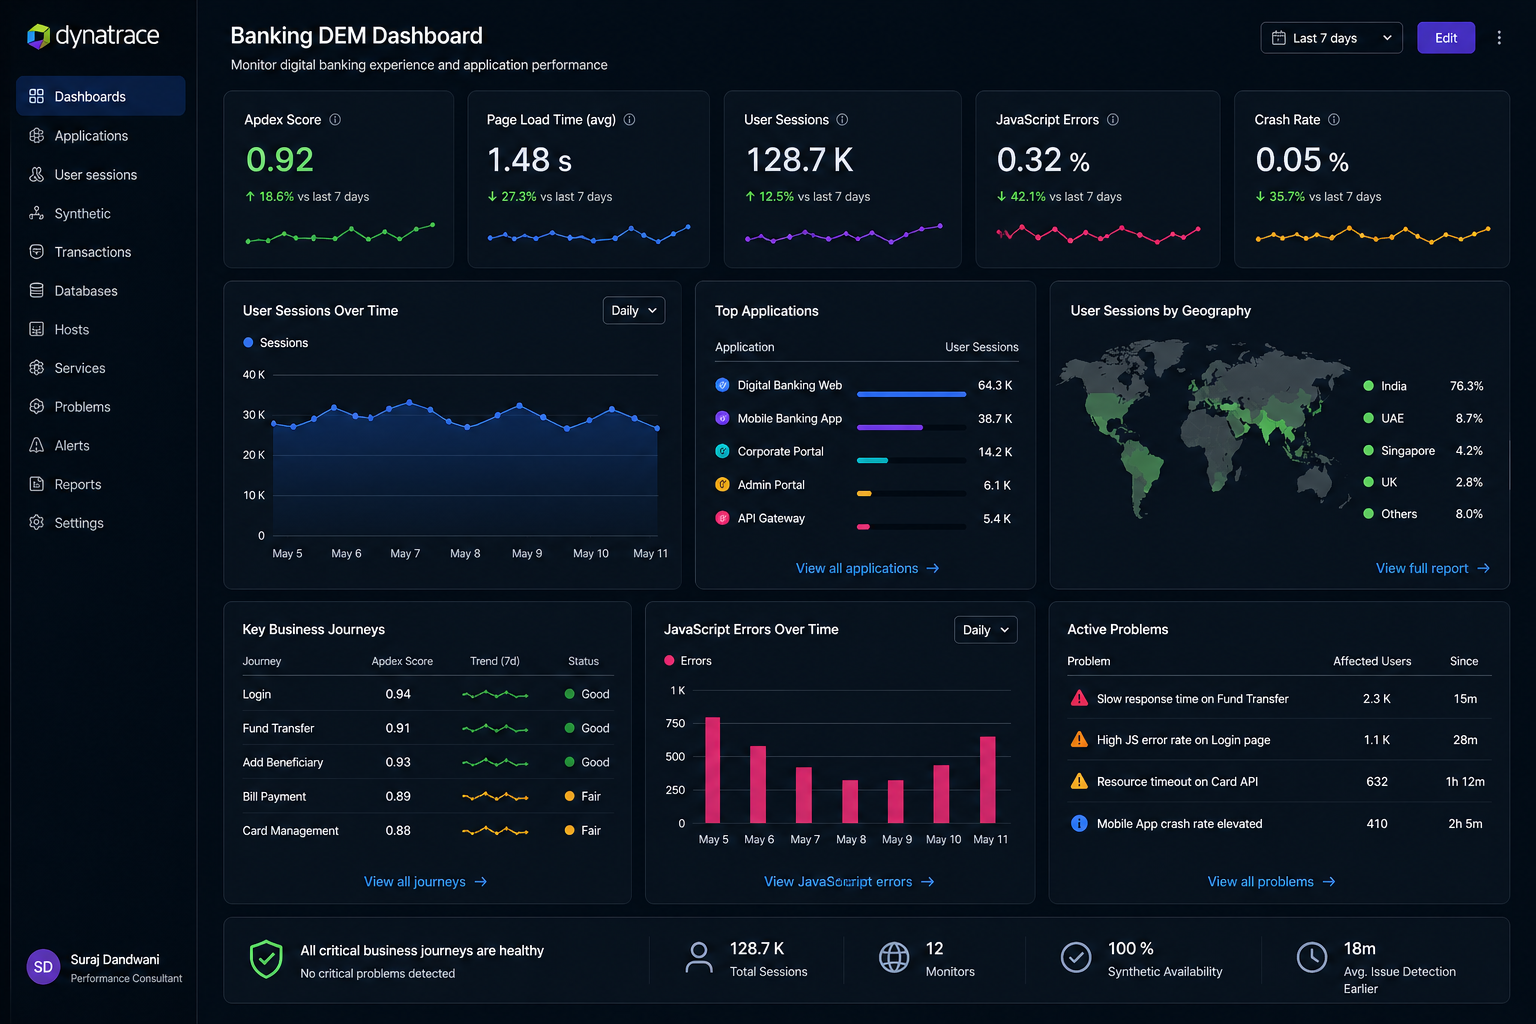The height and width of the screenshot is (1024, 1536).
Task: Go to Applications in the sidebar
Action: point(101,135)
